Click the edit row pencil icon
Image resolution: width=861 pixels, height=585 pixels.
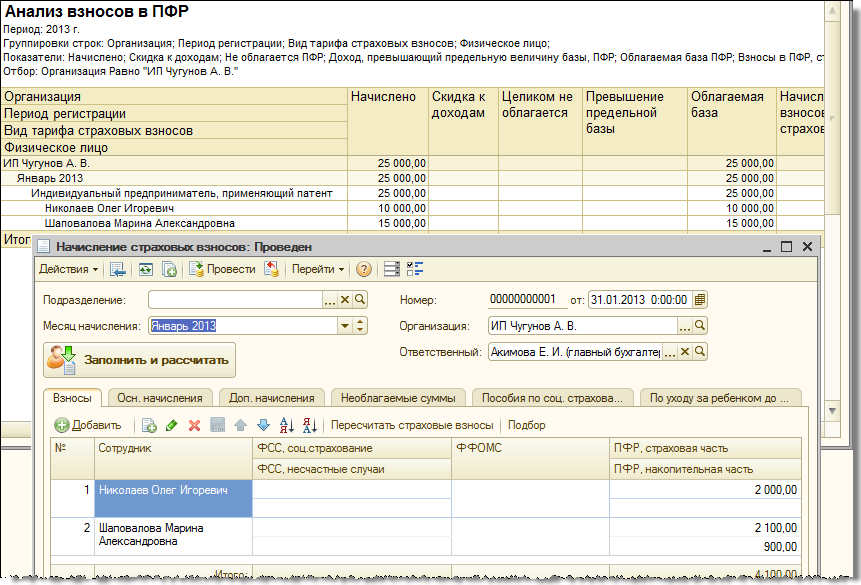[171, 425]
